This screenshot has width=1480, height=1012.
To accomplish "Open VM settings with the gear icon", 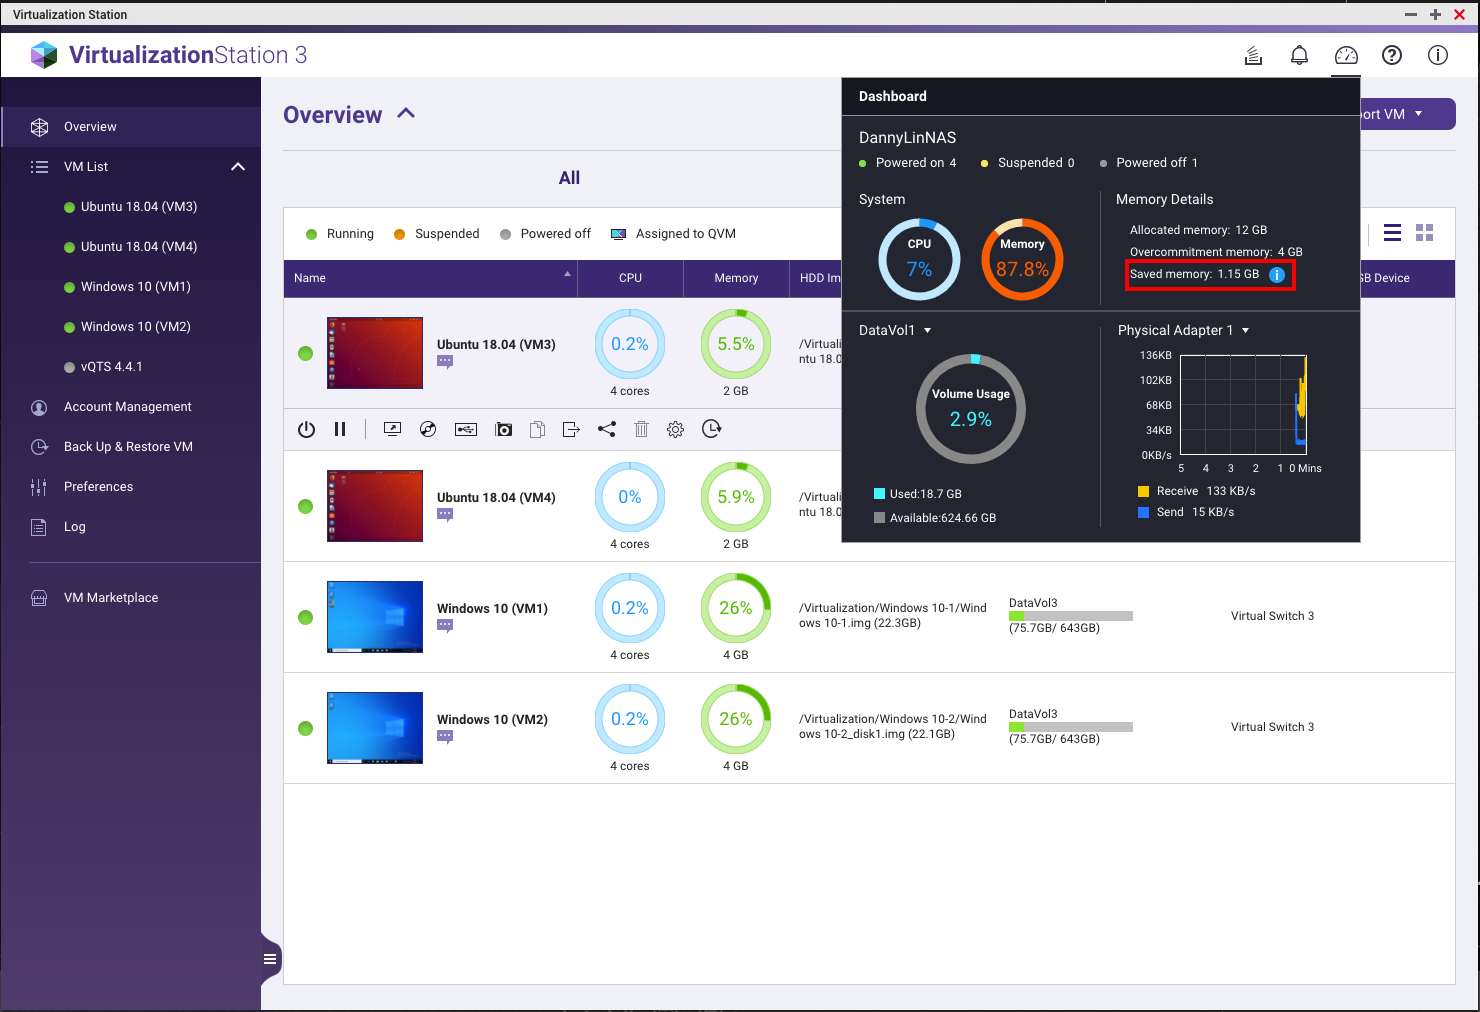I will [676, 429].
